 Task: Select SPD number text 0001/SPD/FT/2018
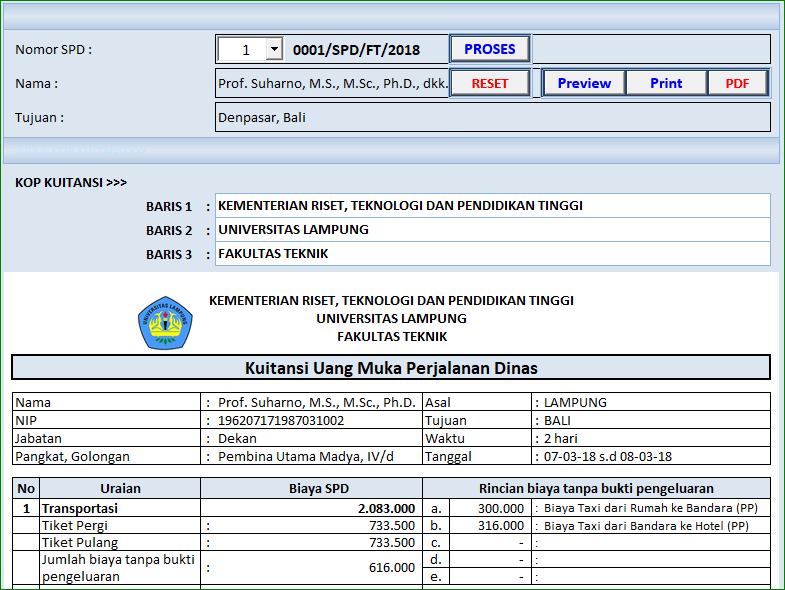pos(356,50)
